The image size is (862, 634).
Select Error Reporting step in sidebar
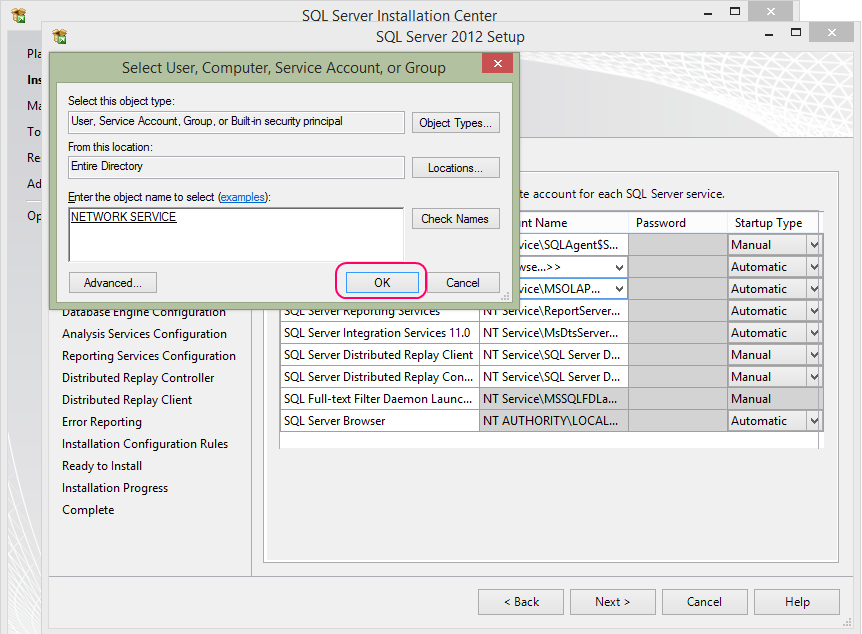pos(102,422)
